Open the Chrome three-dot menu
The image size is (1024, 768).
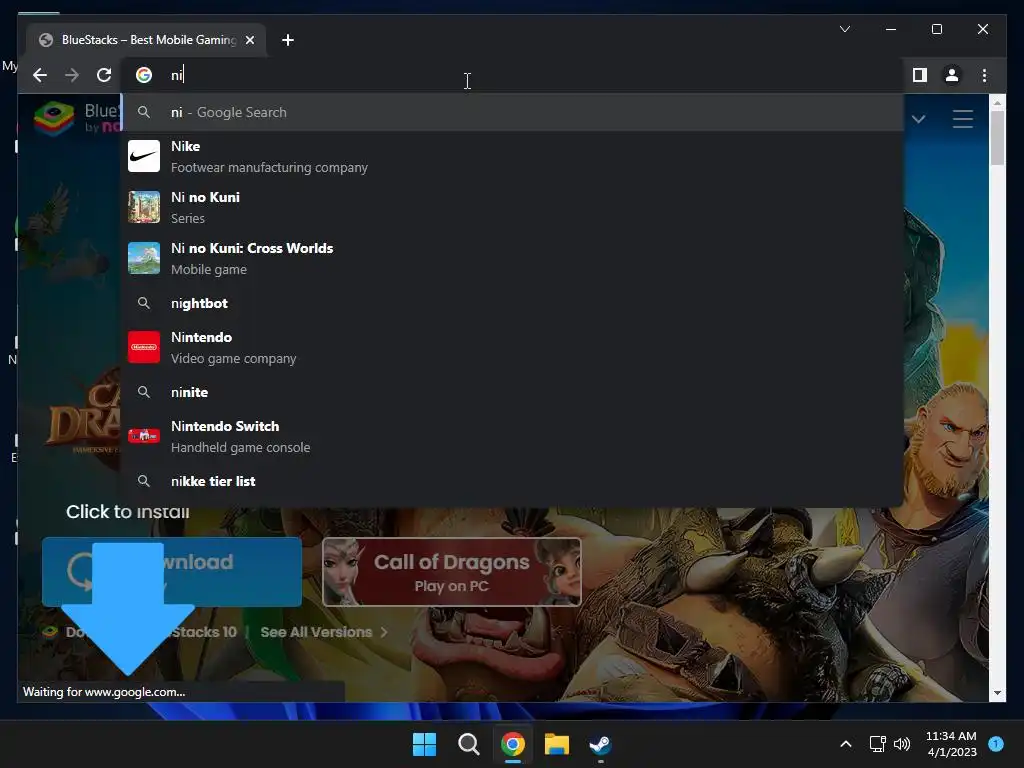984,75
